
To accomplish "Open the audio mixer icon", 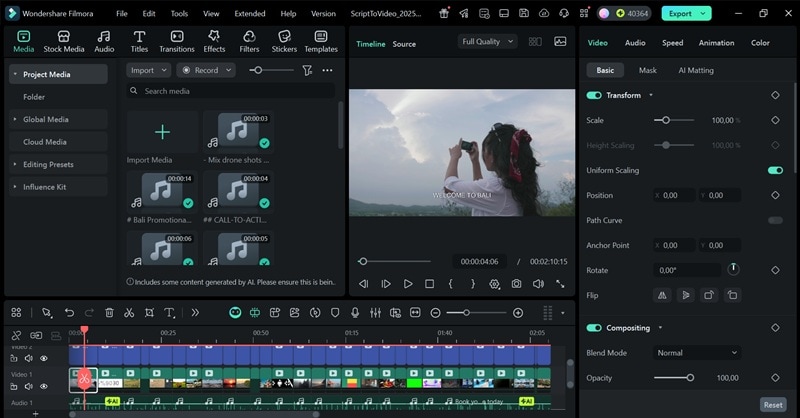I will pyautogui.click(x=375, y=313).
